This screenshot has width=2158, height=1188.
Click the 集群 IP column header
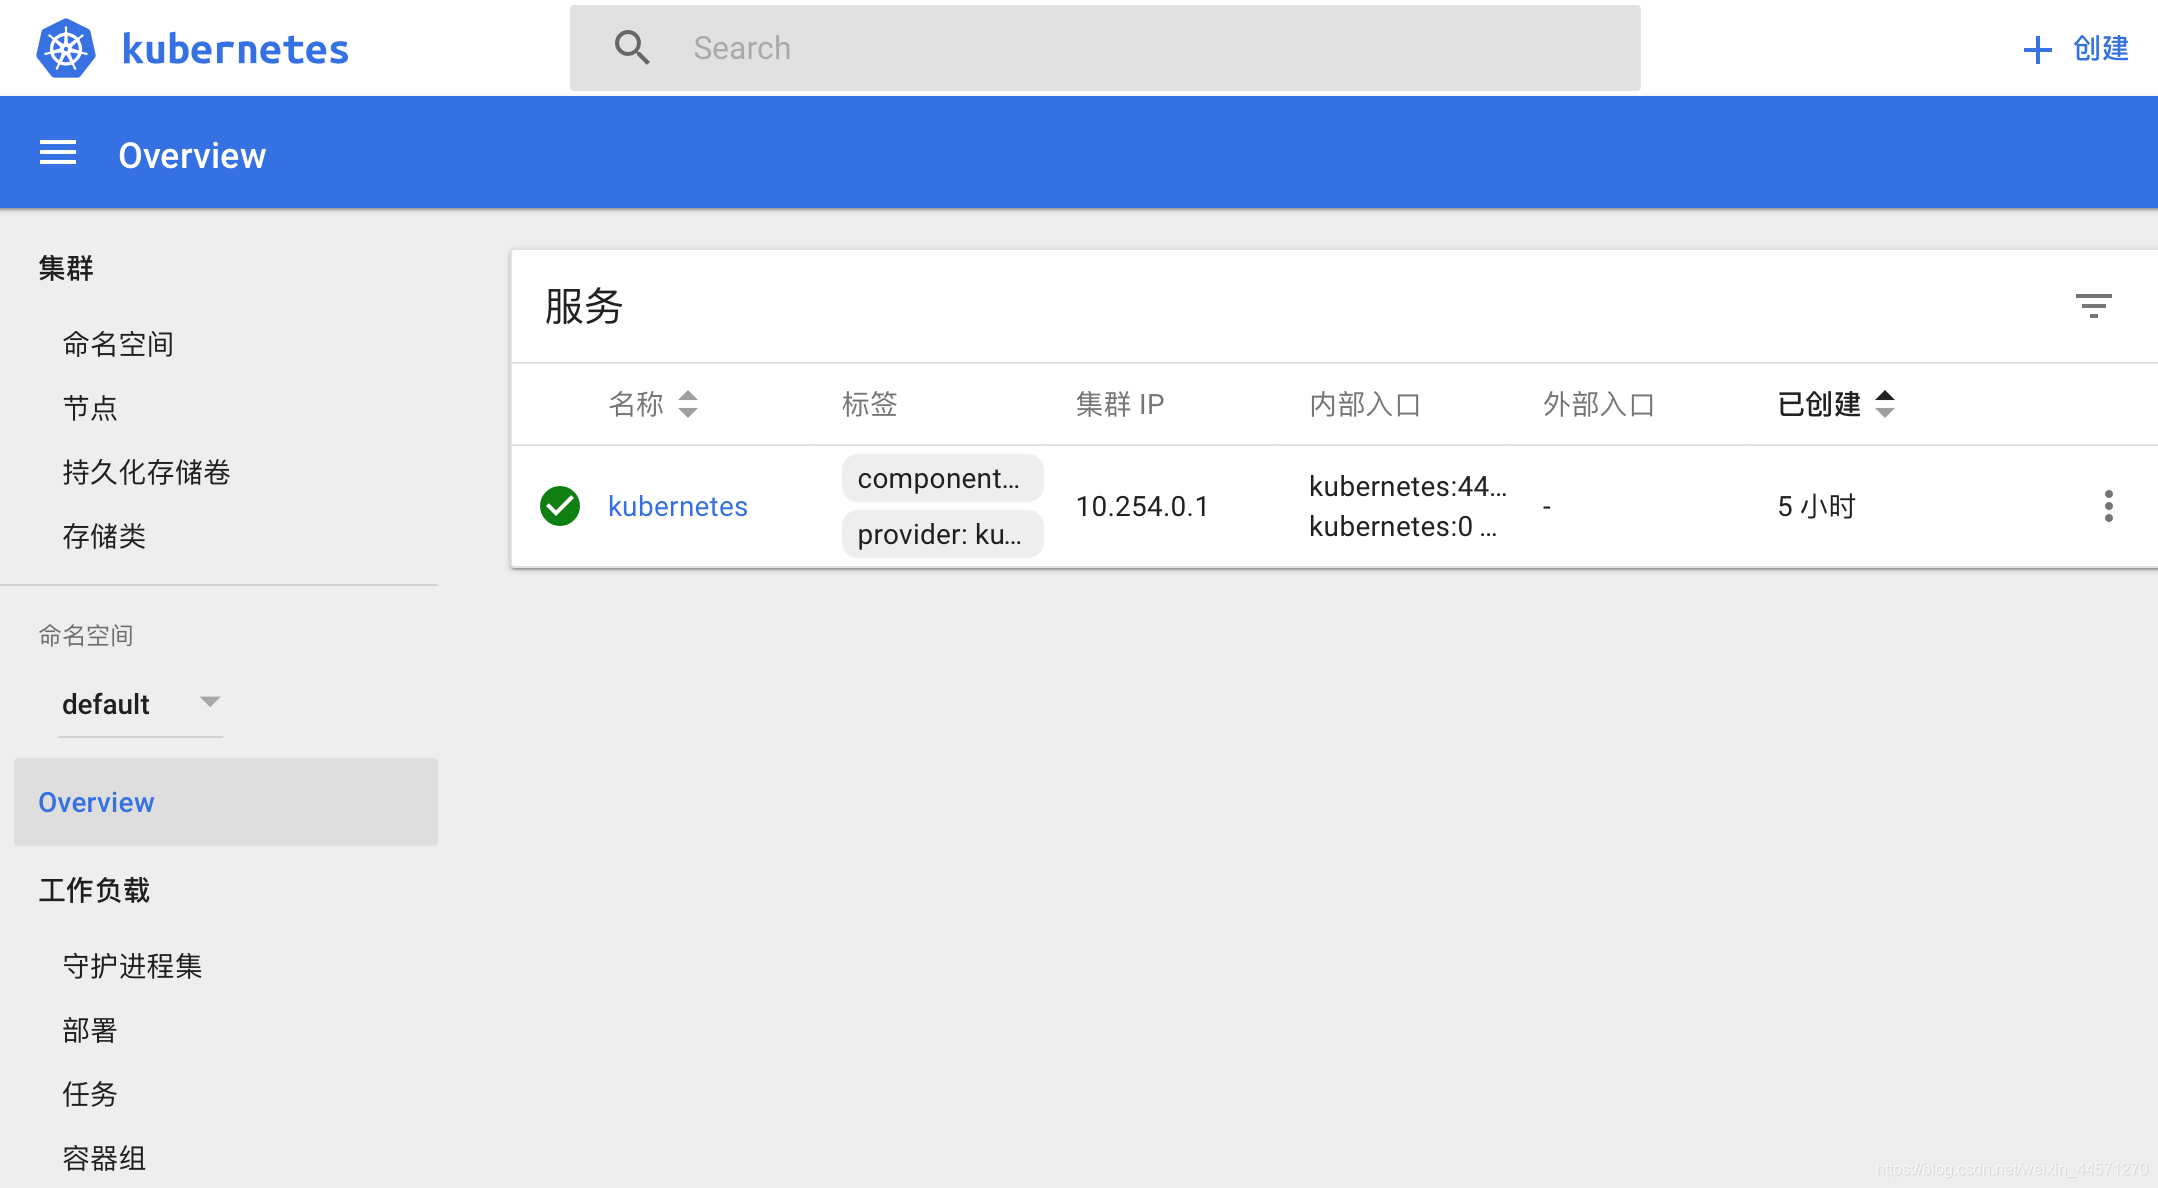[x=1120, y=404]
